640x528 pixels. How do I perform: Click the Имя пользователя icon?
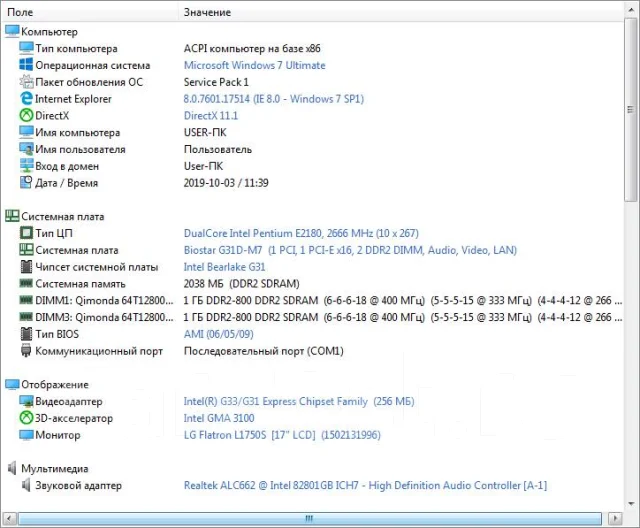26,149
